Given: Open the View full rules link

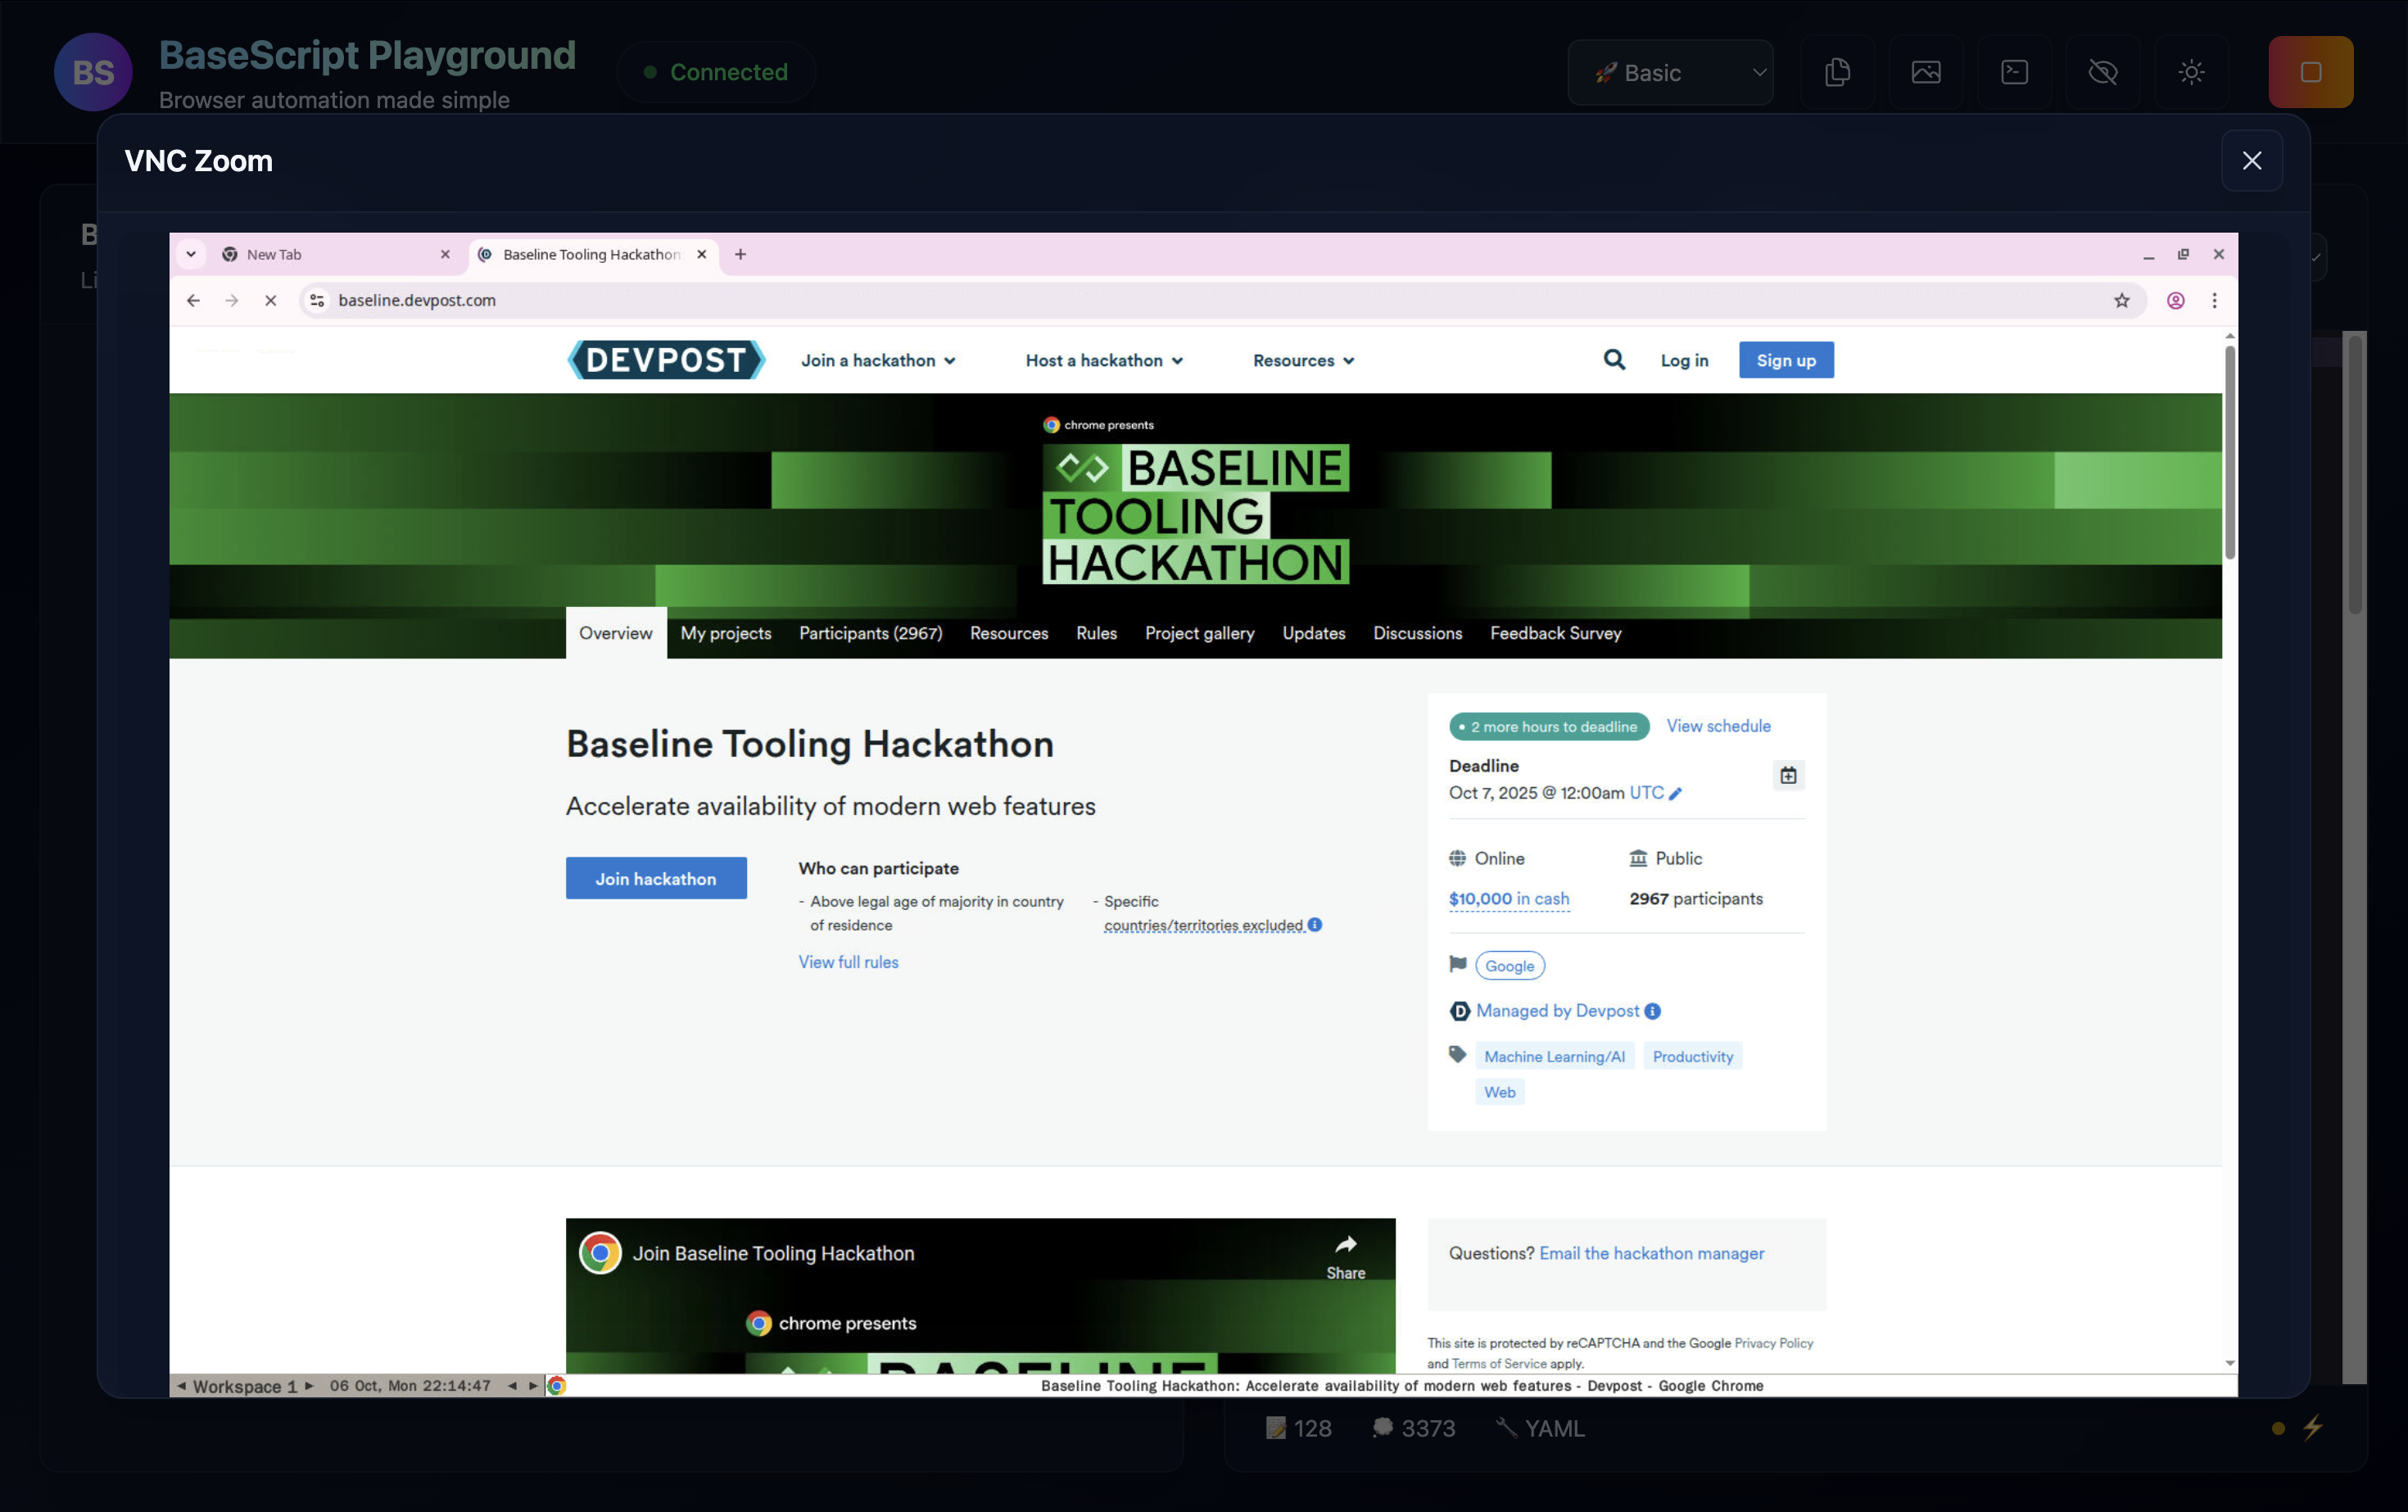Looking at the screenshot, I should 848,962.
